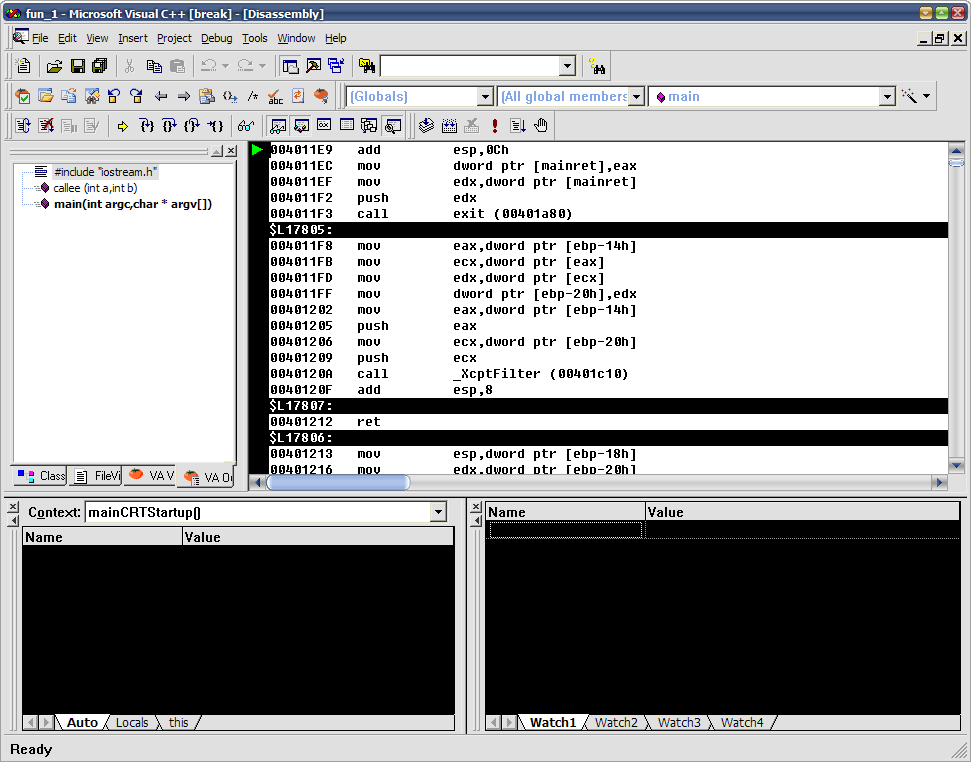Switch to the Watch2 tab
Viewport: 971px width, 762px height.
pos(617,722)
